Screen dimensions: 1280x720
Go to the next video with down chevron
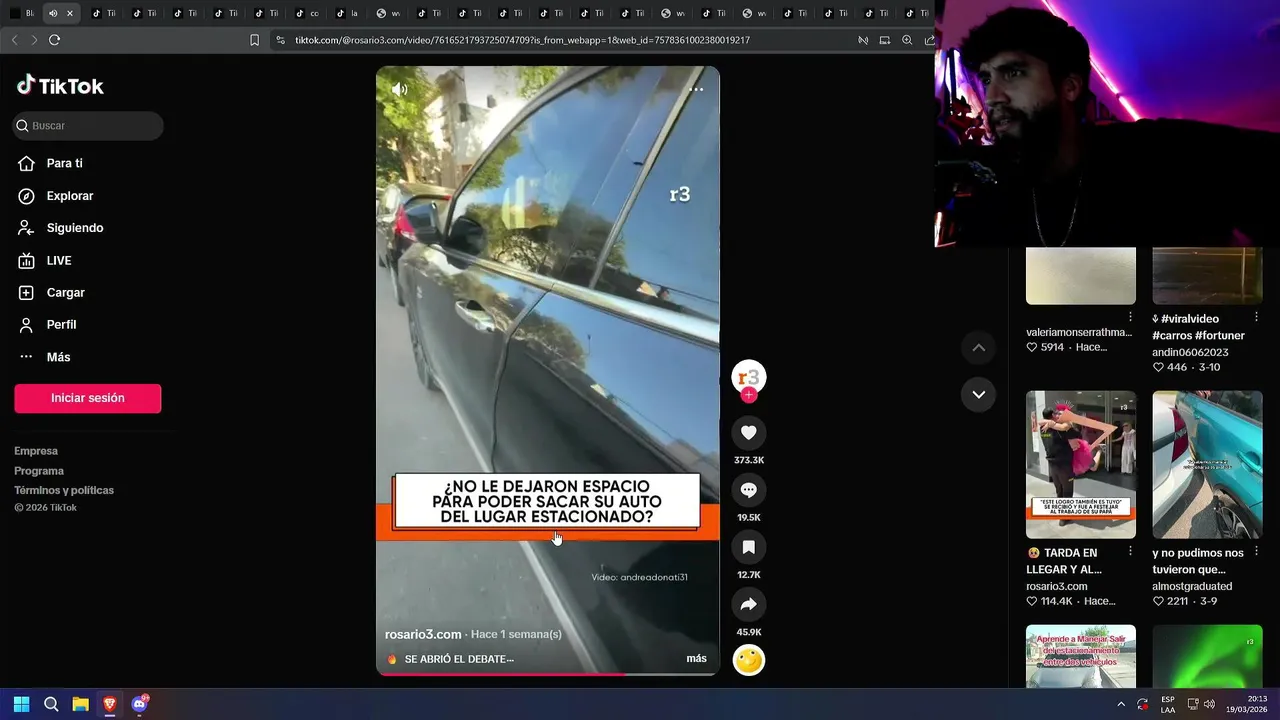tap(979, 394)
